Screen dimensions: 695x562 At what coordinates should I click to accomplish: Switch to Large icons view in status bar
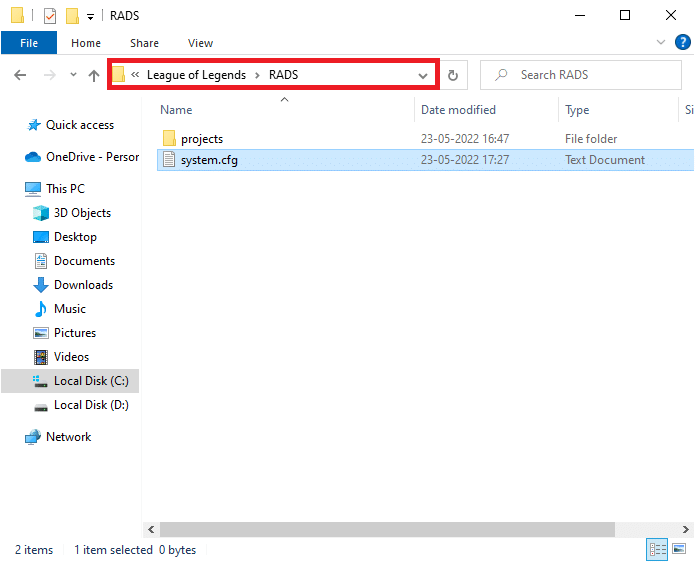tap(679, 550)
